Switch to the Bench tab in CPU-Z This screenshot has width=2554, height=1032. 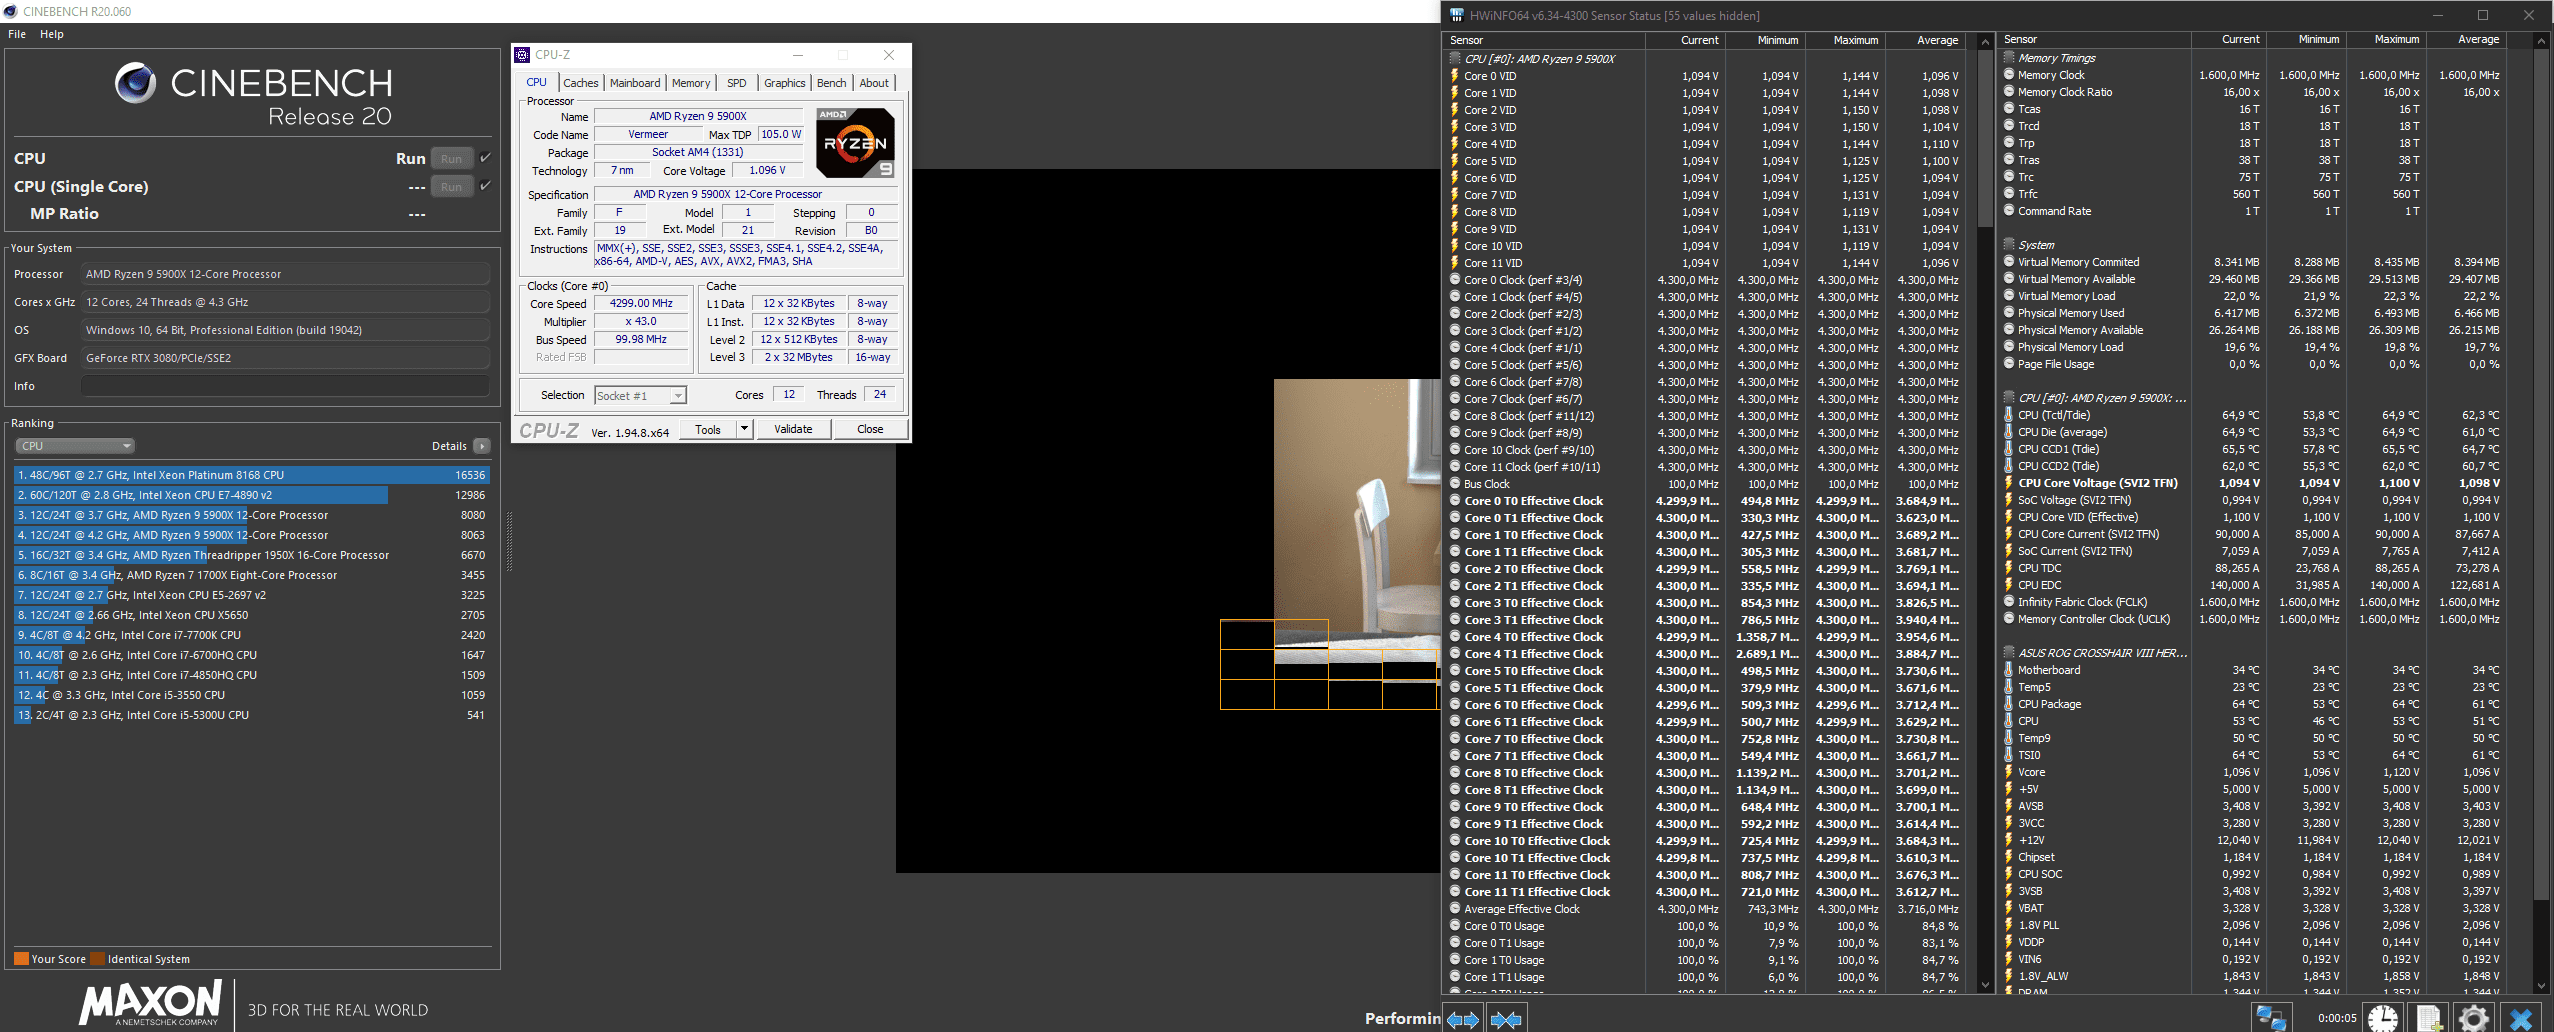[831, 83]
